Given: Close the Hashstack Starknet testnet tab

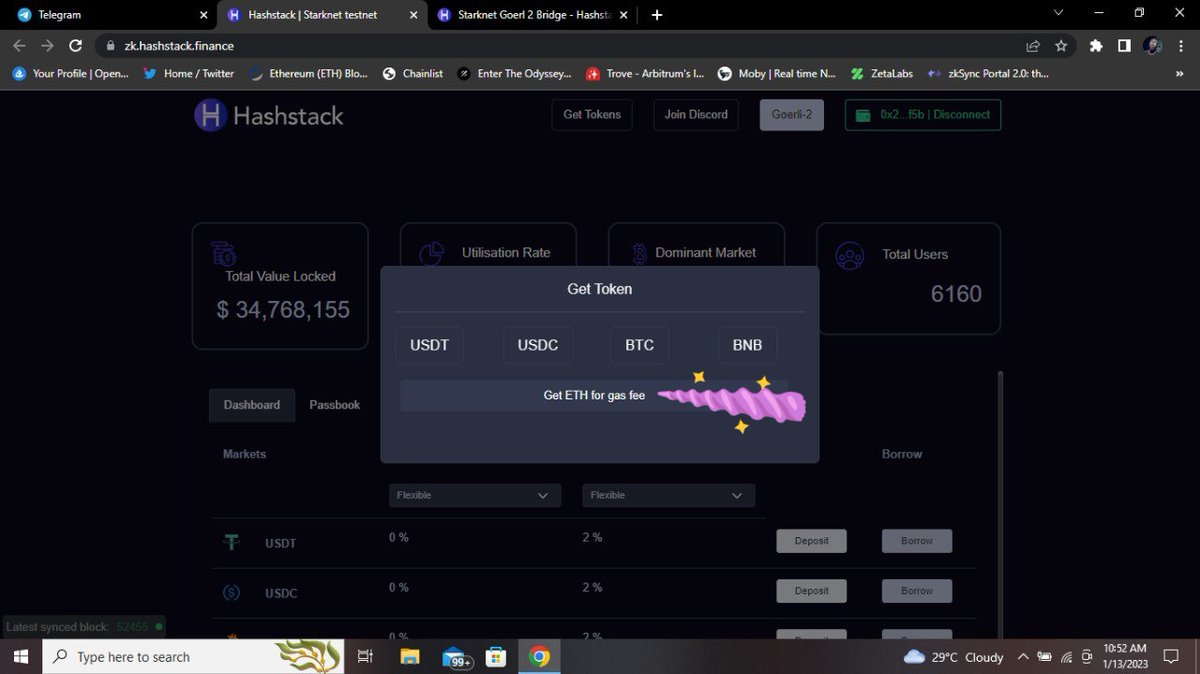Looking at the screenshot, I should pos(415,15).
